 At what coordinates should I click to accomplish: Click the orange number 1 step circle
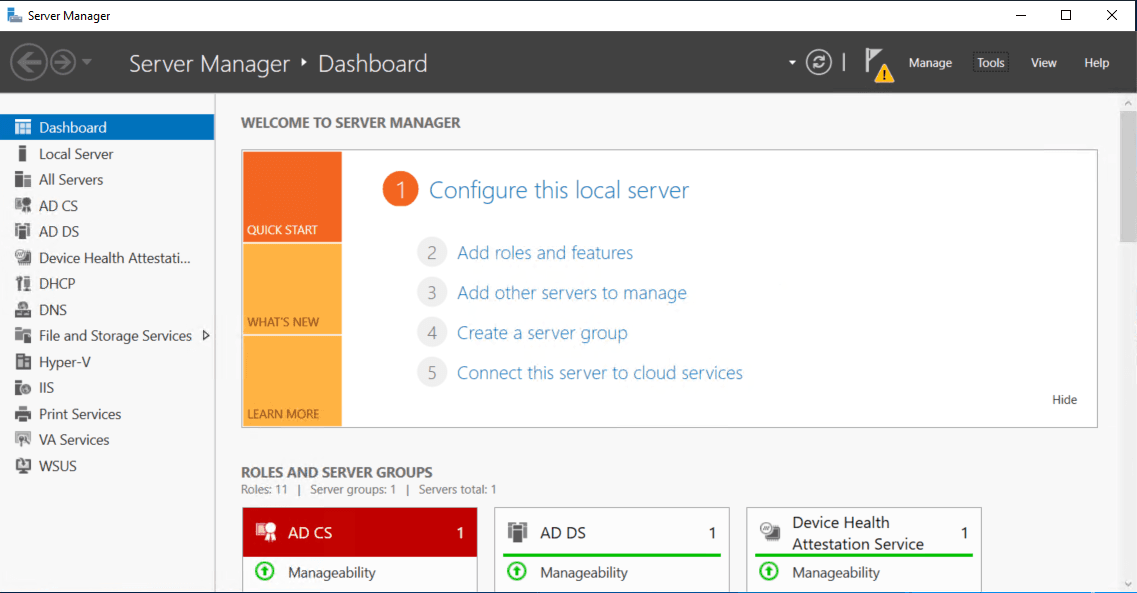pos(400,189)
